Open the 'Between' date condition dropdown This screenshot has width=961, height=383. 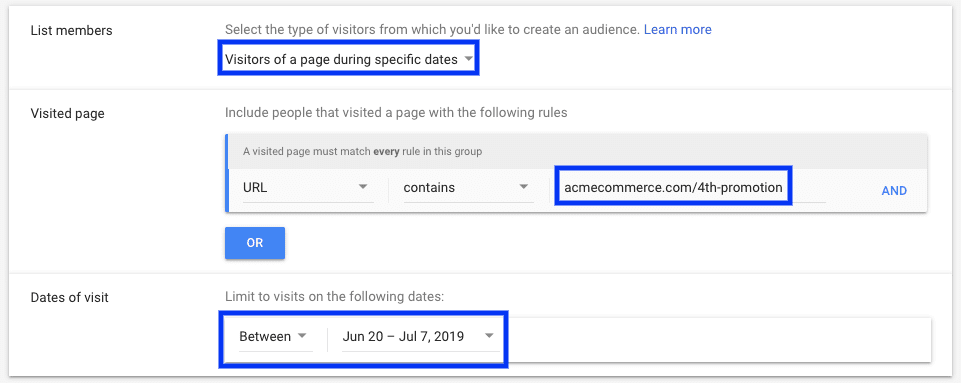tap(275, 336)
